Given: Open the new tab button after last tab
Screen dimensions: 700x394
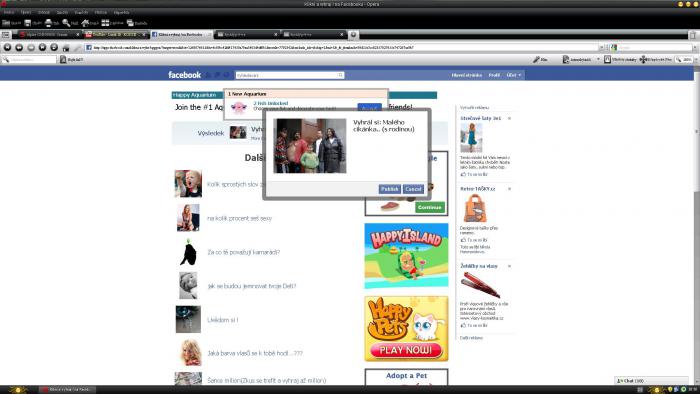Looking at the screenshot, I should pyautogui.click(x=353, y=34).
